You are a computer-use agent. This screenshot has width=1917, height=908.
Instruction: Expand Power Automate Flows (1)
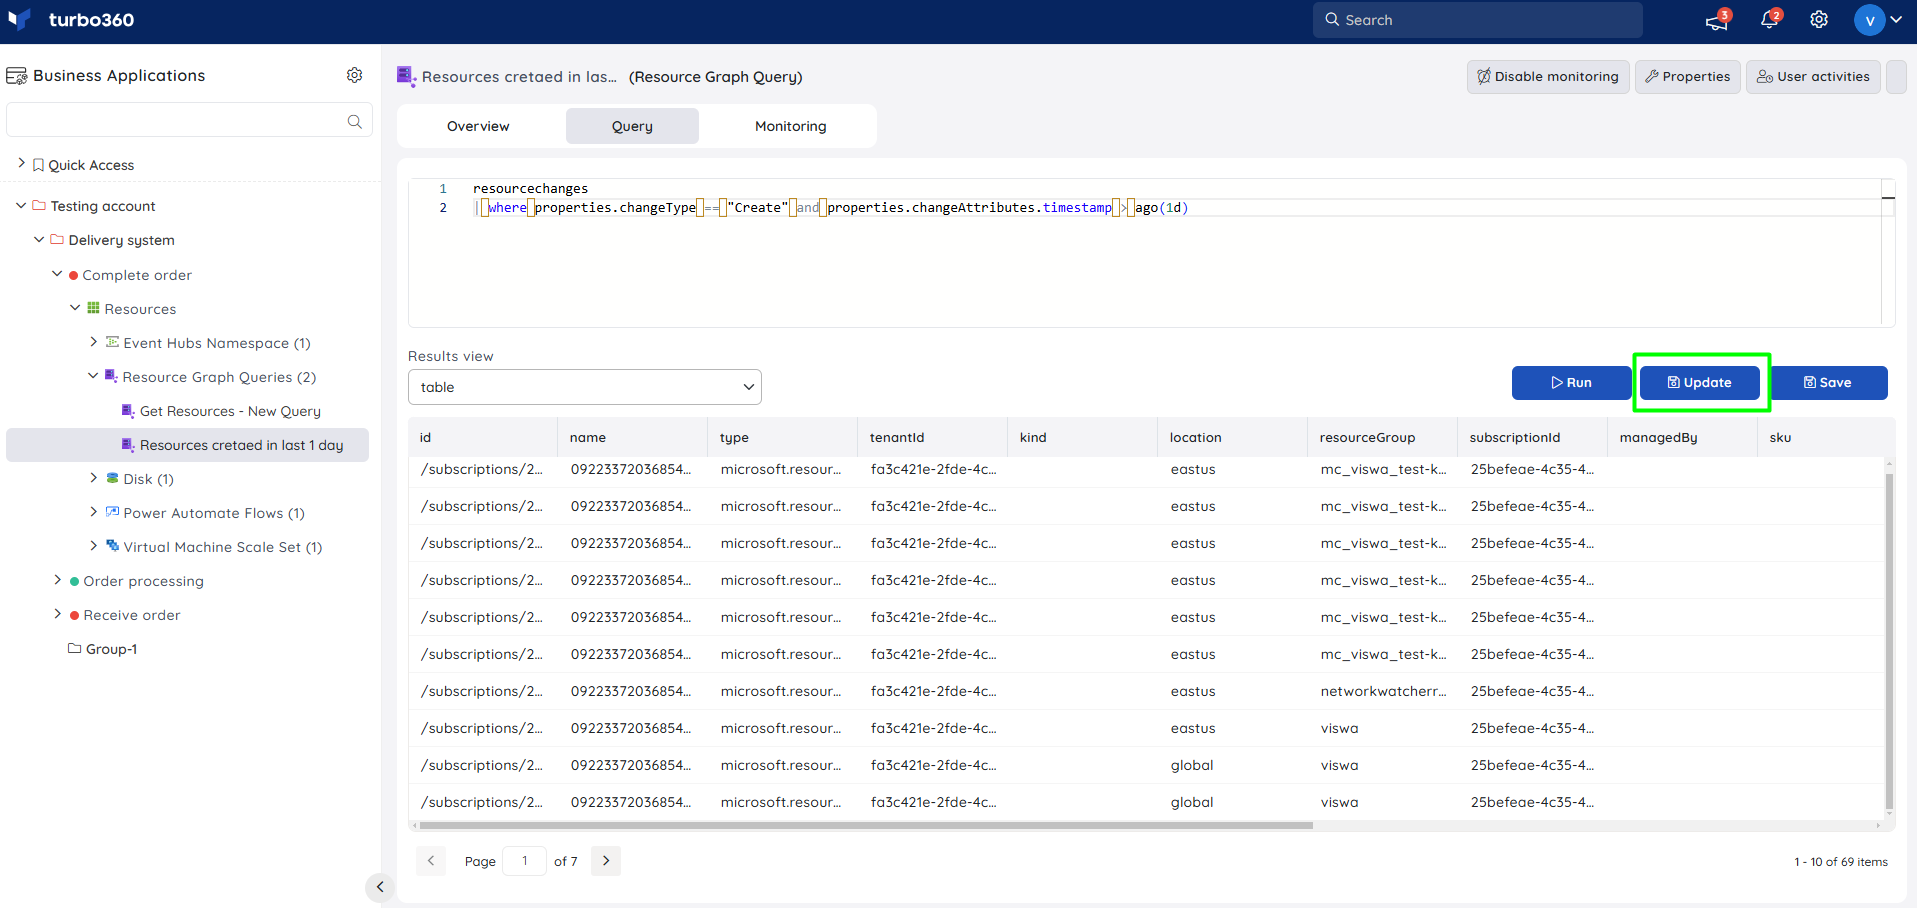93,512
